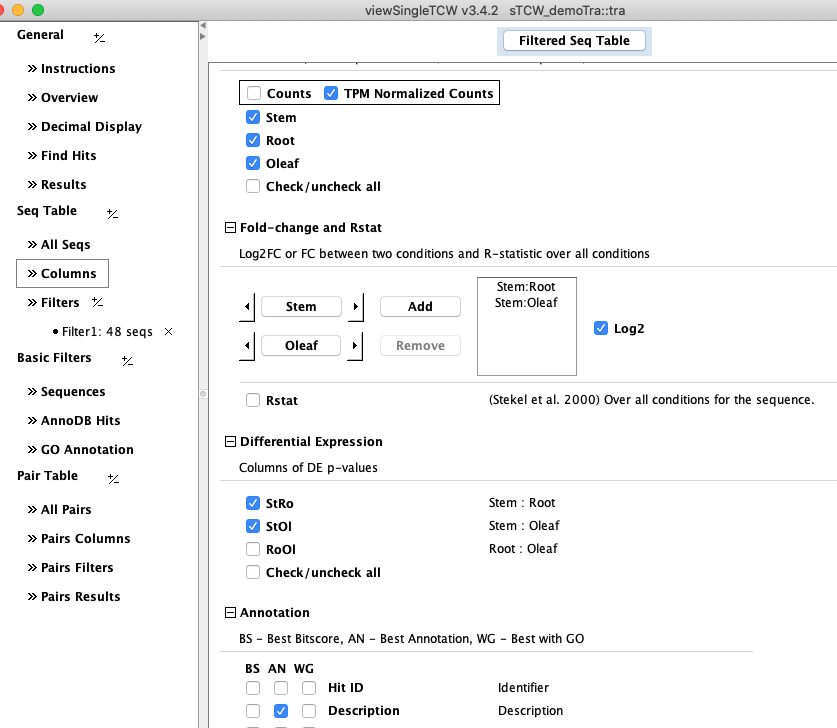Check the RoOl DE column
Image resolution: width=837 pixels, height=728 pixels.
pos(253,549)
